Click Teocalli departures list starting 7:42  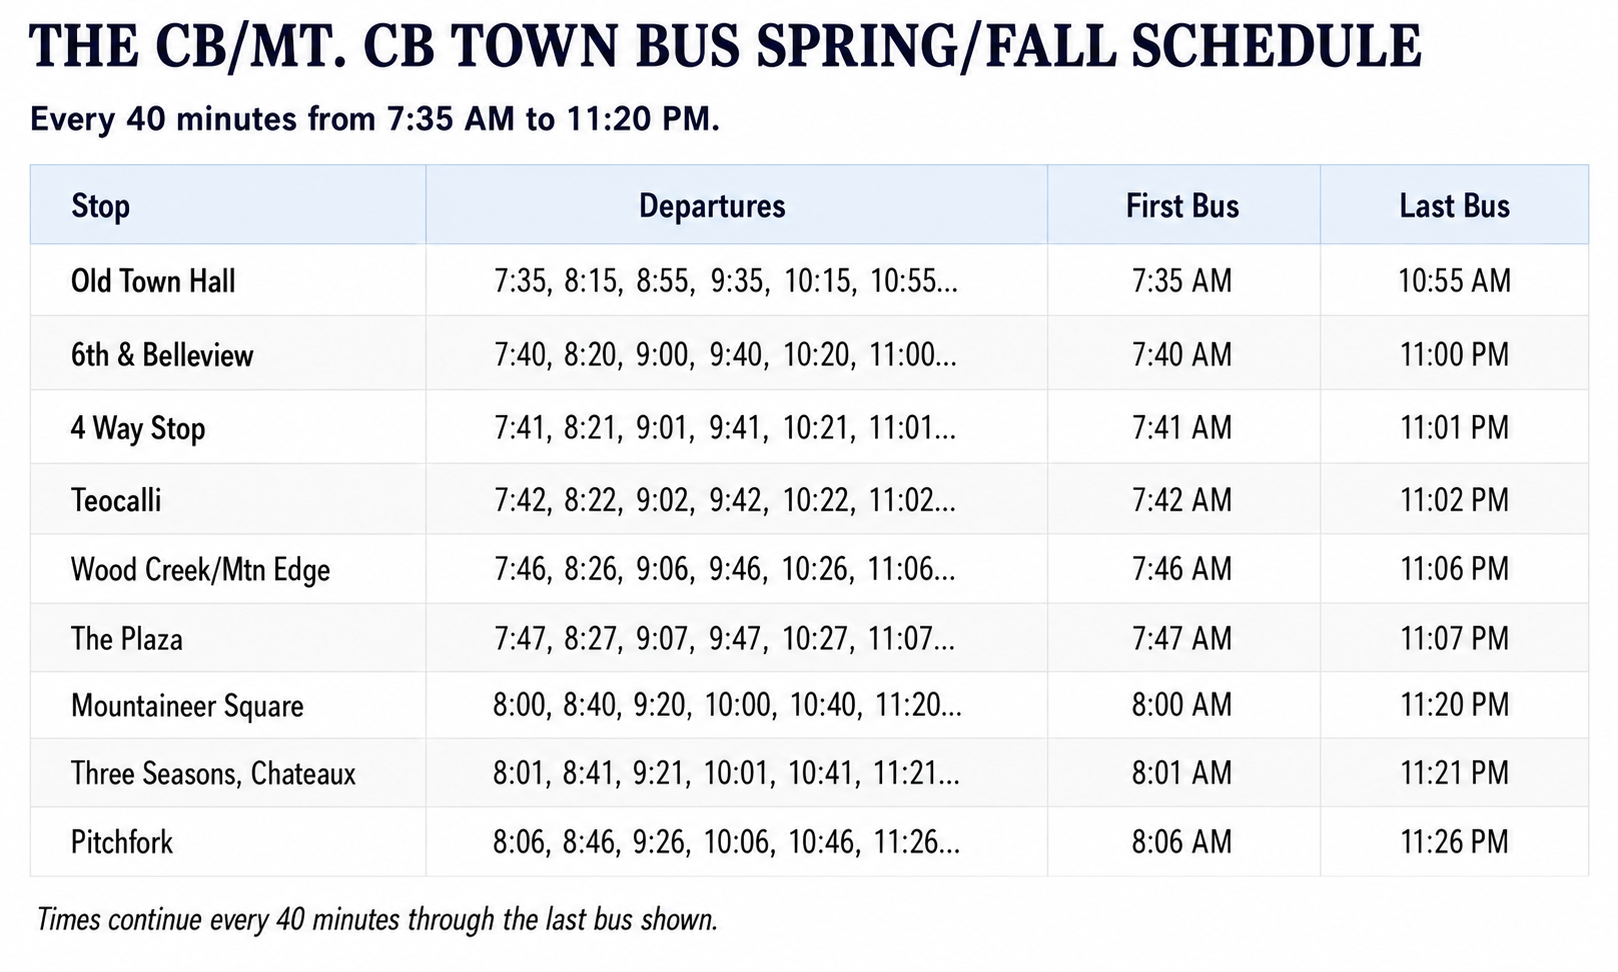(x=725, y=499)
